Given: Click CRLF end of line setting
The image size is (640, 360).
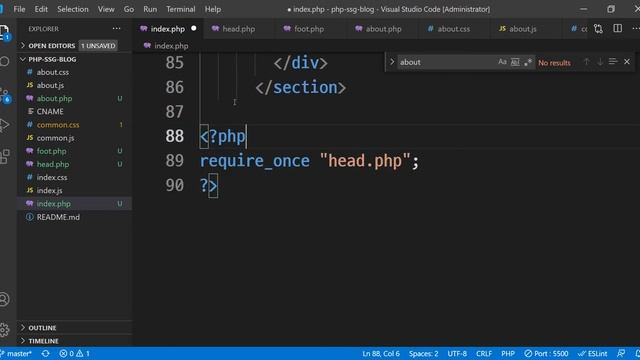Looking at the screenshot, I should click(x=484, y=353).
